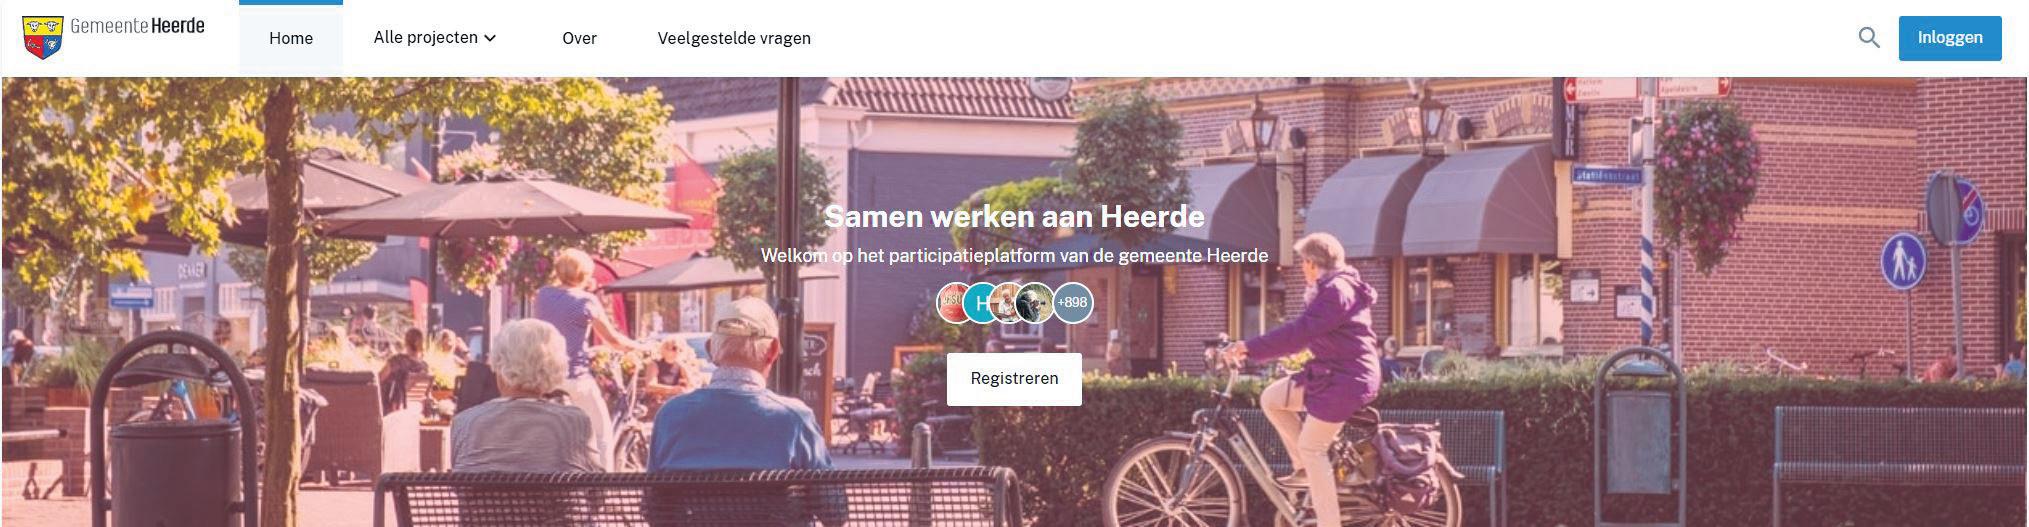Select the avatar showing a photographer

[x=1034, y=302]
